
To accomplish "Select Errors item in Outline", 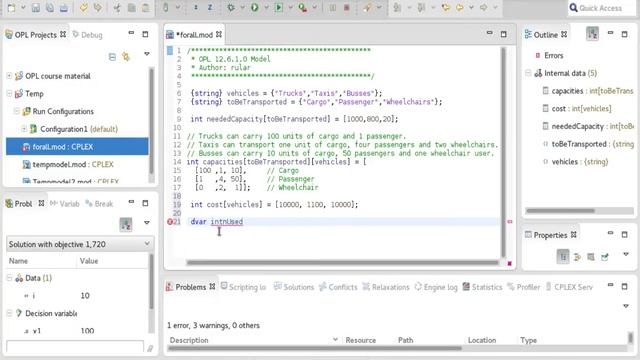I will [549, 55].
